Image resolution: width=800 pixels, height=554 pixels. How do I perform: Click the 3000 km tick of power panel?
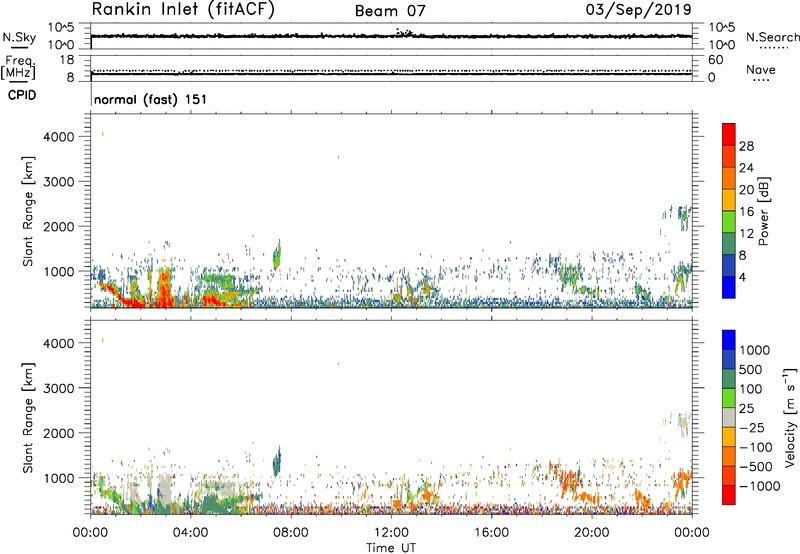click(x=59, y=182)
